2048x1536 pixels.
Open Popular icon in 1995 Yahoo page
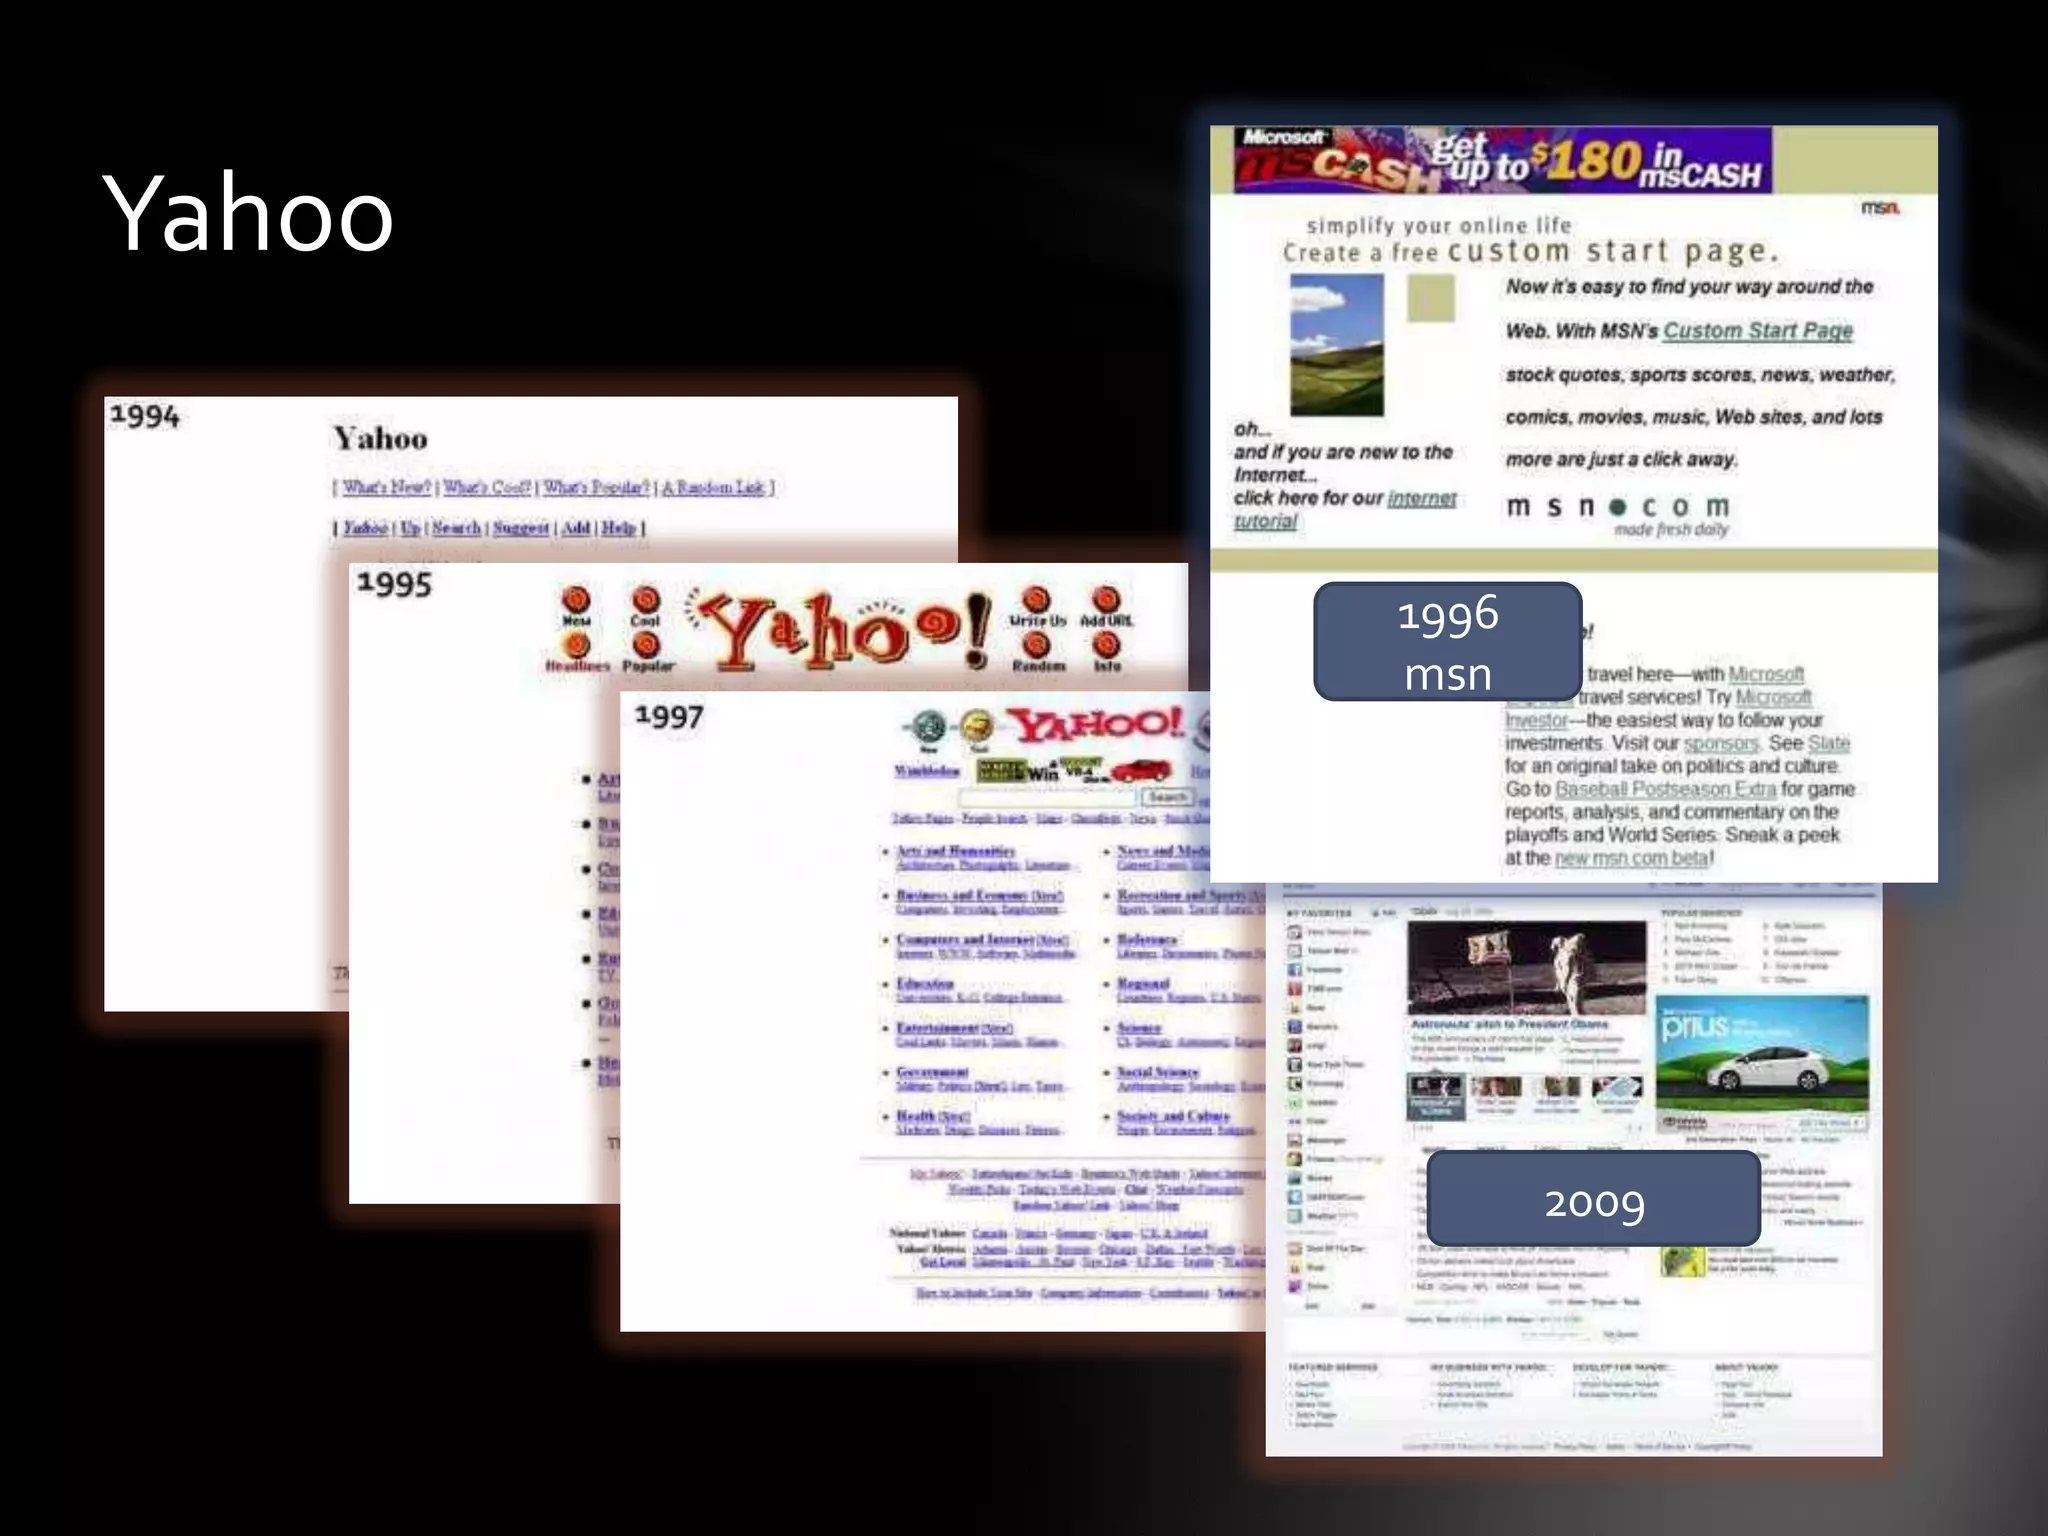click(648, 652)
